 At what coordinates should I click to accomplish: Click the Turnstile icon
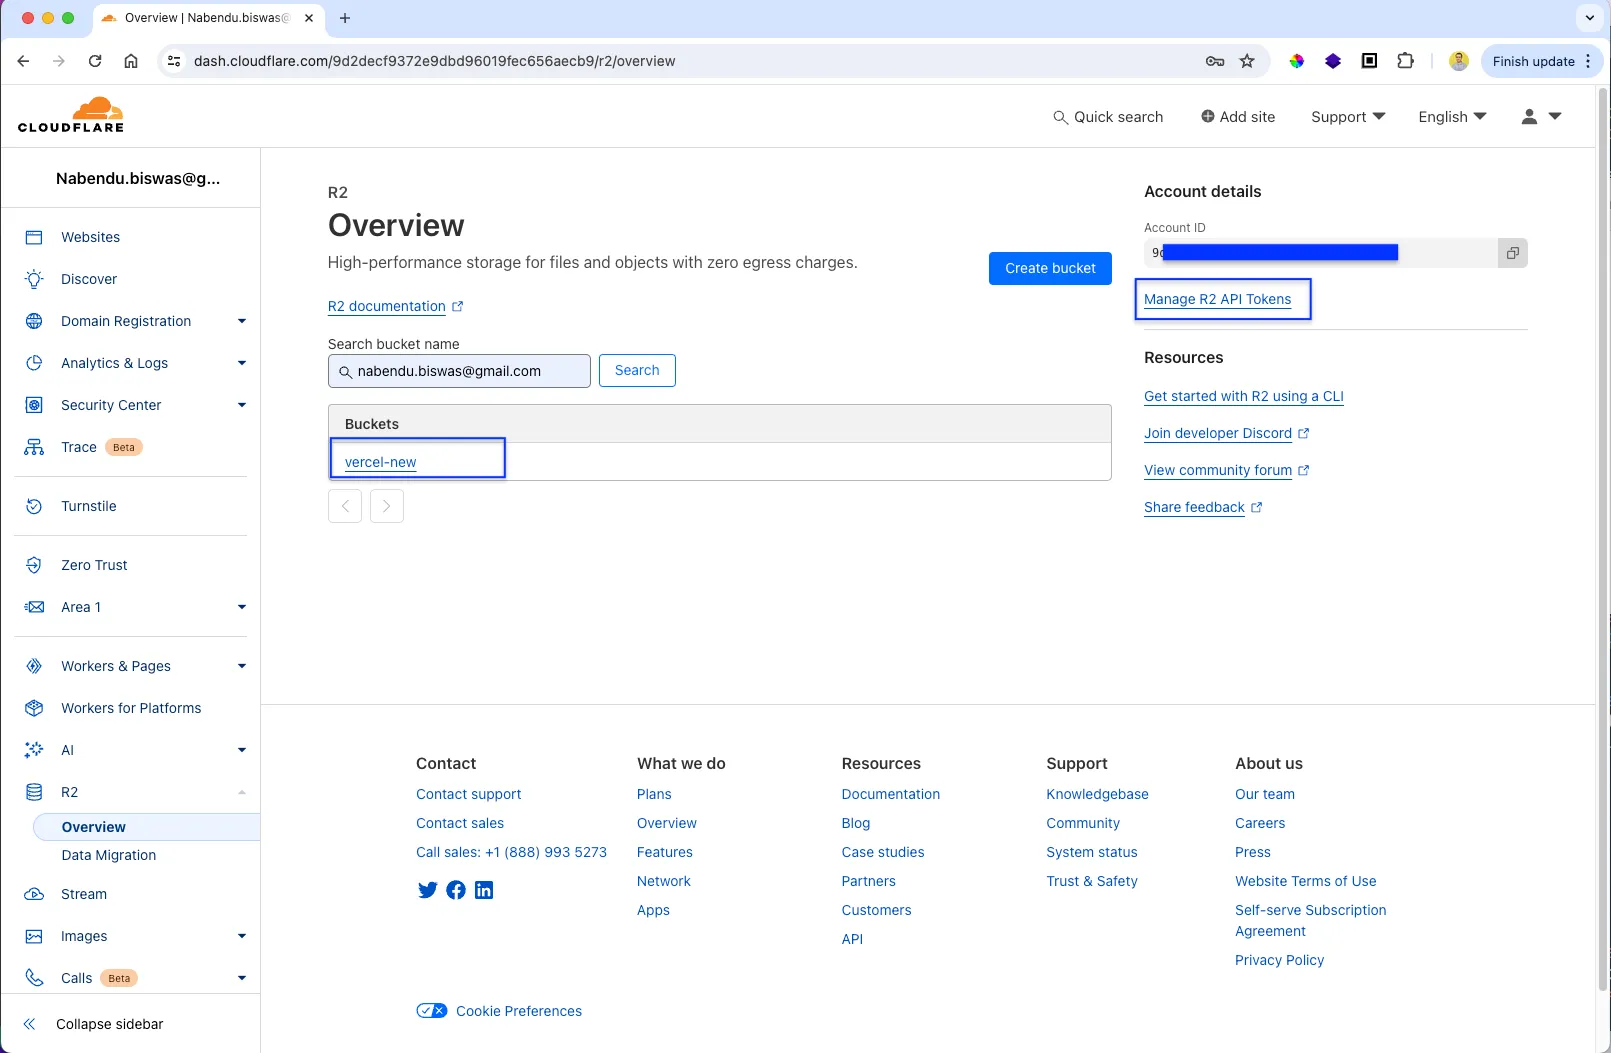pos(34,506)
